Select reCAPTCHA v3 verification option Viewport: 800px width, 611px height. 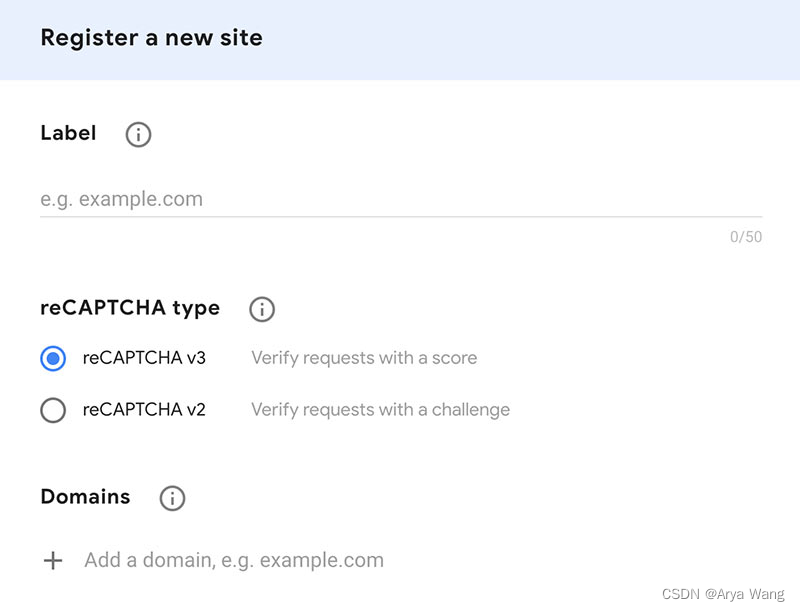53,358
